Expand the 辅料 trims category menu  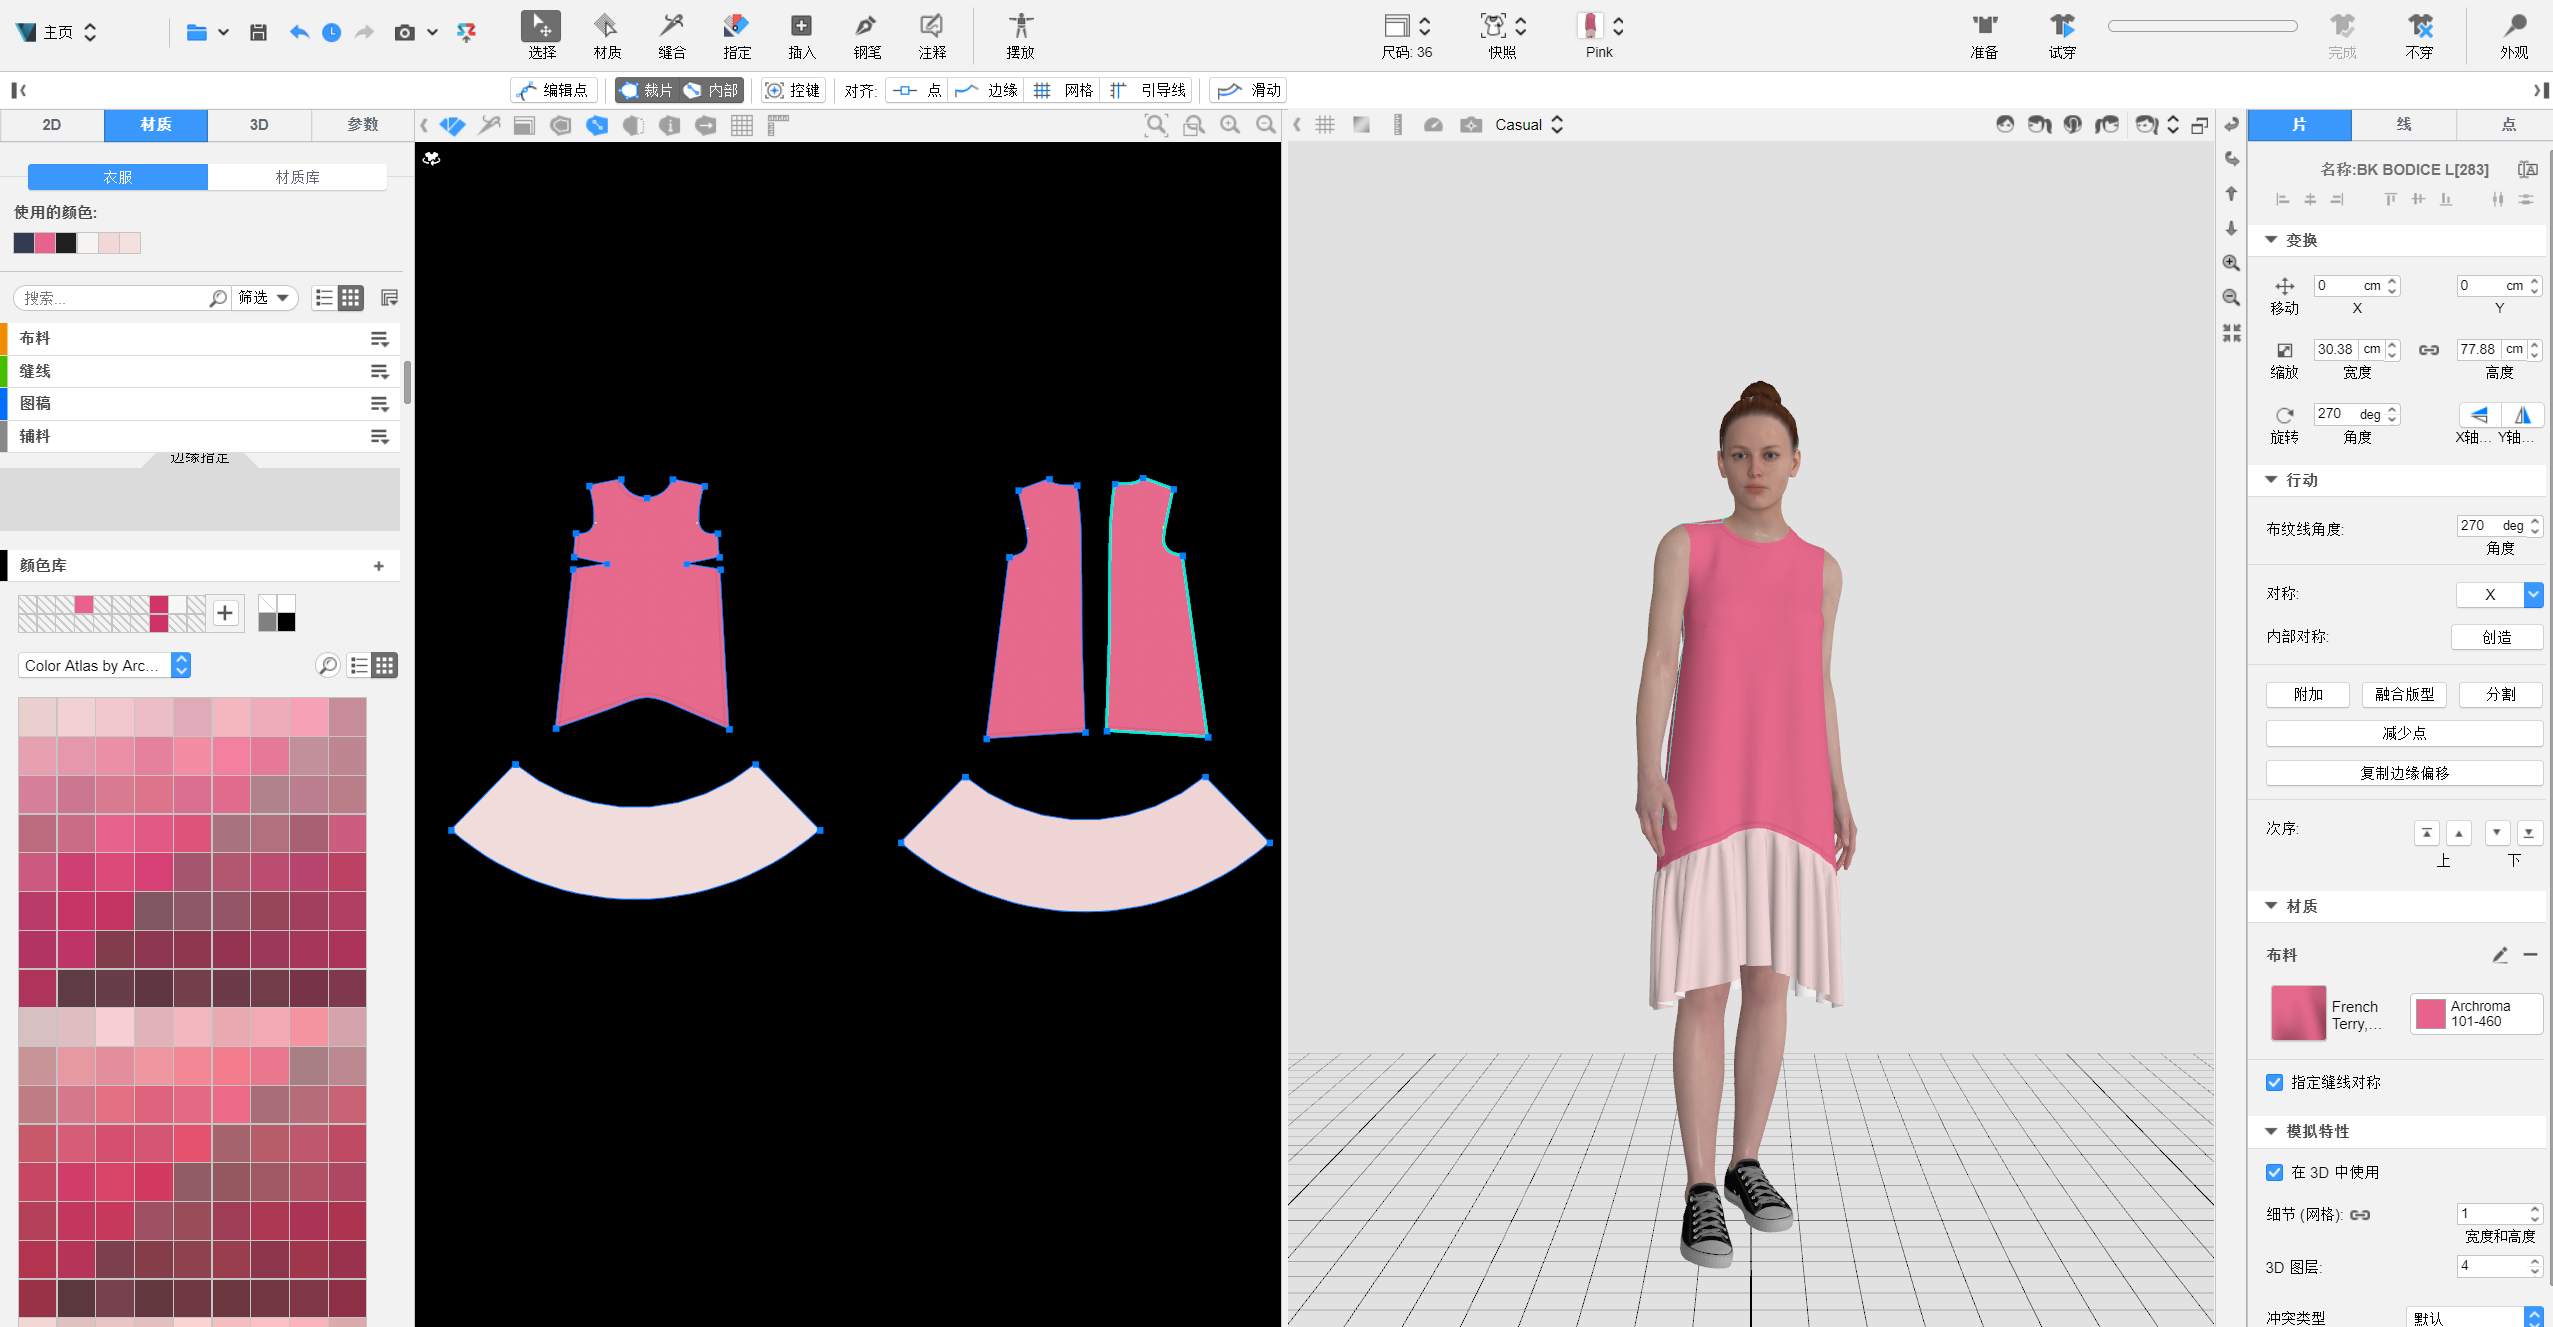click(x=380, y=436)
